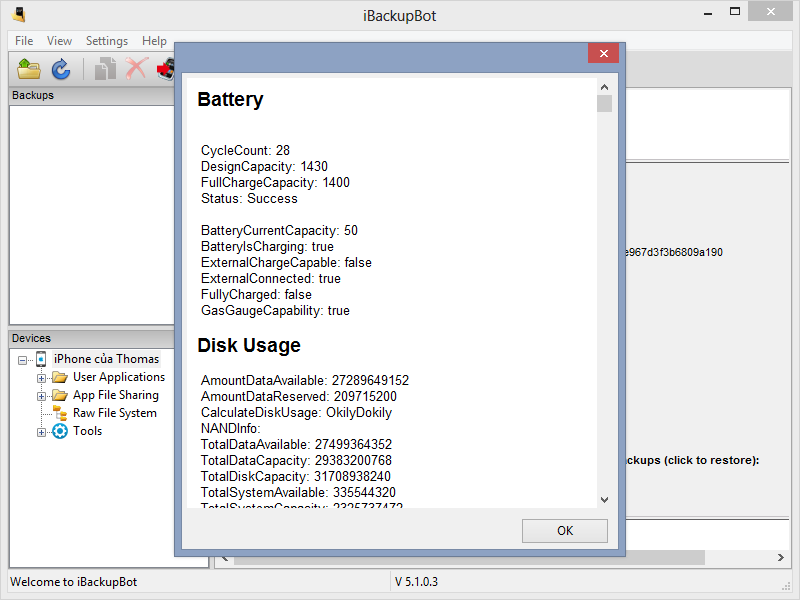Click the red X delete toolbar icon
800x600 pixels.
pyautogui.click(x=136, y=69)
